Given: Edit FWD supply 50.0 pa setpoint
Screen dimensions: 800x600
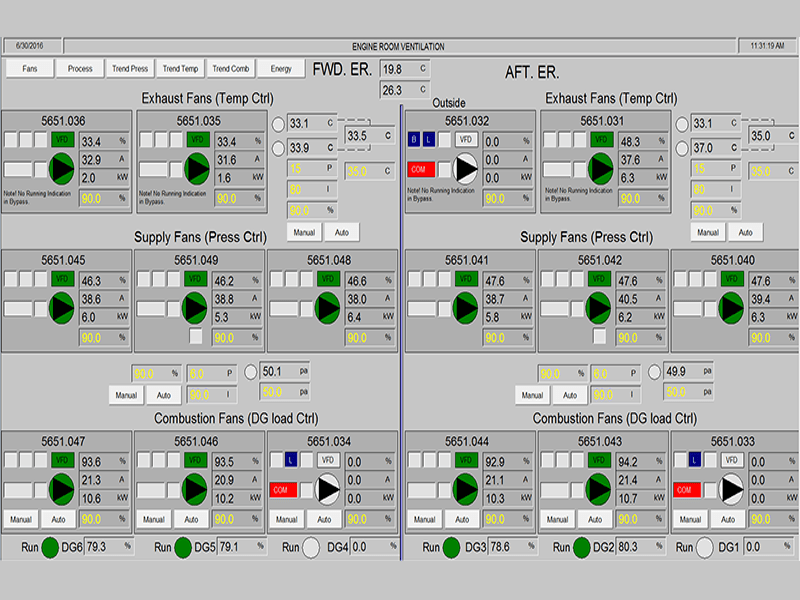Looking at the screenshot, I should 285,392.
